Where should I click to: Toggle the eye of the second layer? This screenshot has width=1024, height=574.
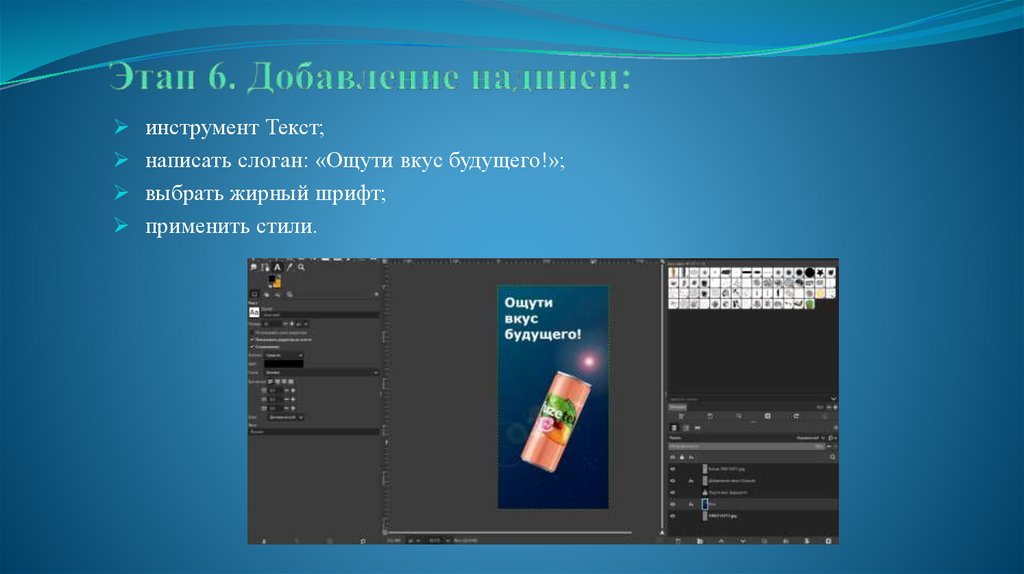[x=673, y=481]
